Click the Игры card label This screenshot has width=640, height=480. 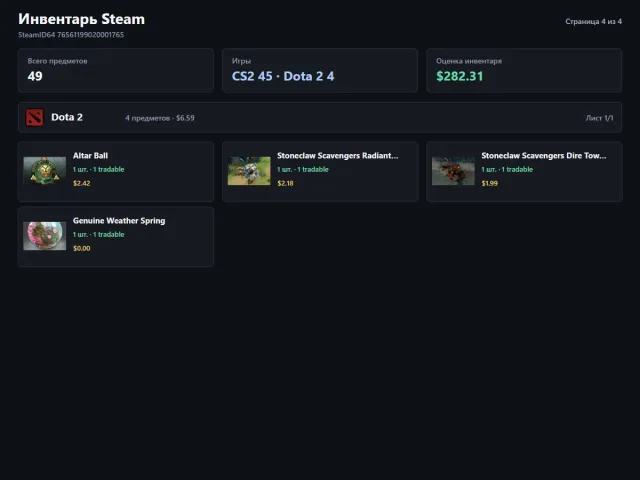241,61
